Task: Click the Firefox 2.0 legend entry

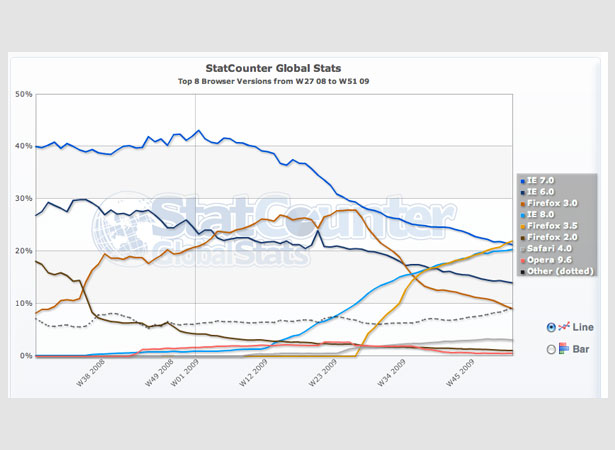Action: click(549, 237)
